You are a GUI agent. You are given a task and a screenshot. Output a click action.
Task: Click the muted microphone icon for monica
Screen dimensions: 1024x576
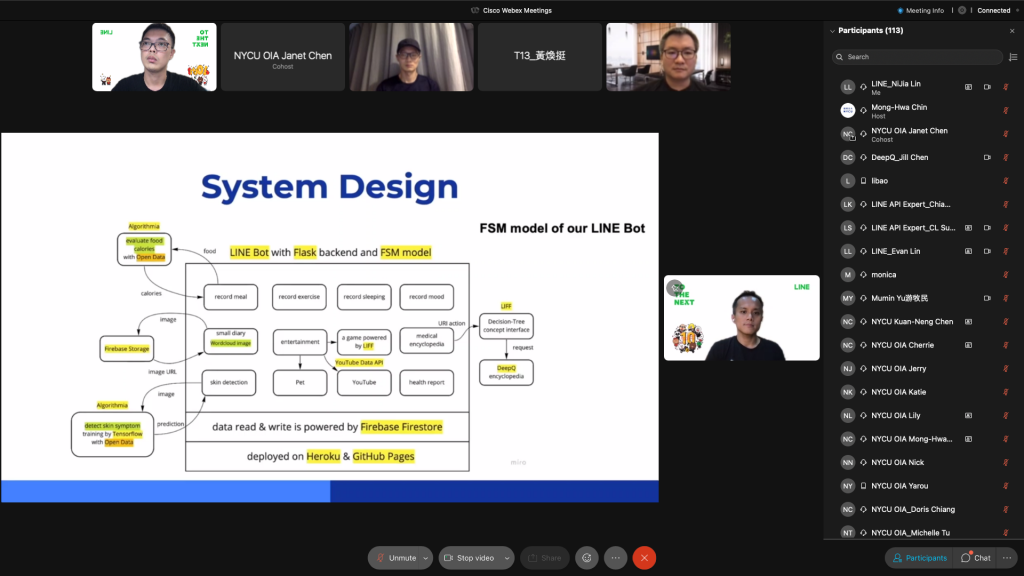click(x=1006, y=275)
